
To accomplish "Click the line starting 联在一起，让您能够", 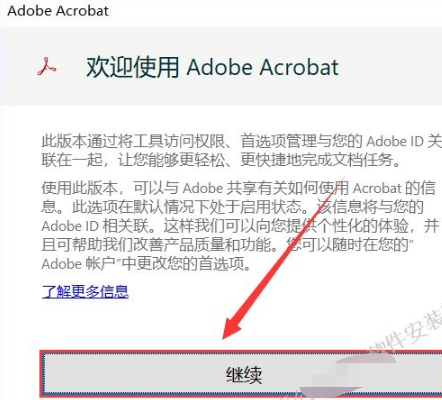I will pyautogui.click(x=221, y=160).
